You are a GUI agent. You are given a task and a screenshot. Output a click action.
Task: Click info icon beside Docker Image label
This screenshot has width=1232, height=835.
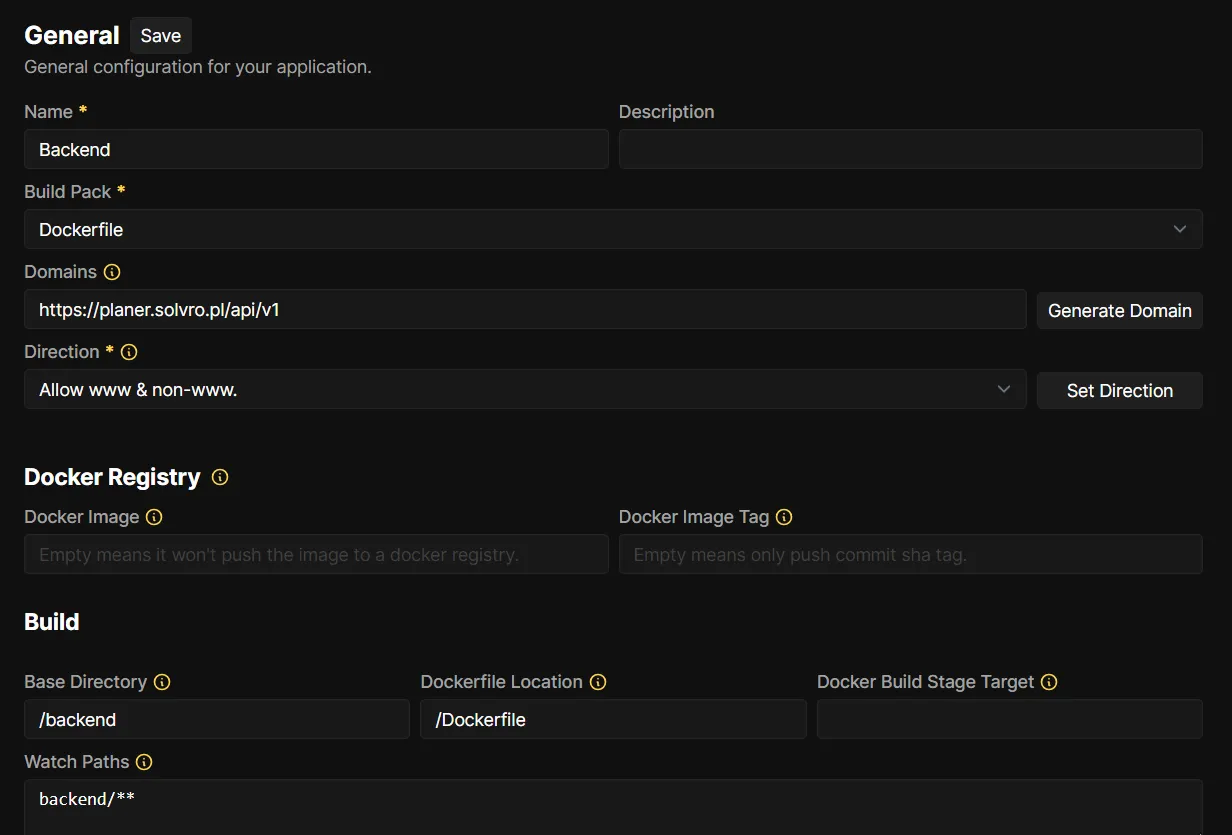[x=154, y=517]
